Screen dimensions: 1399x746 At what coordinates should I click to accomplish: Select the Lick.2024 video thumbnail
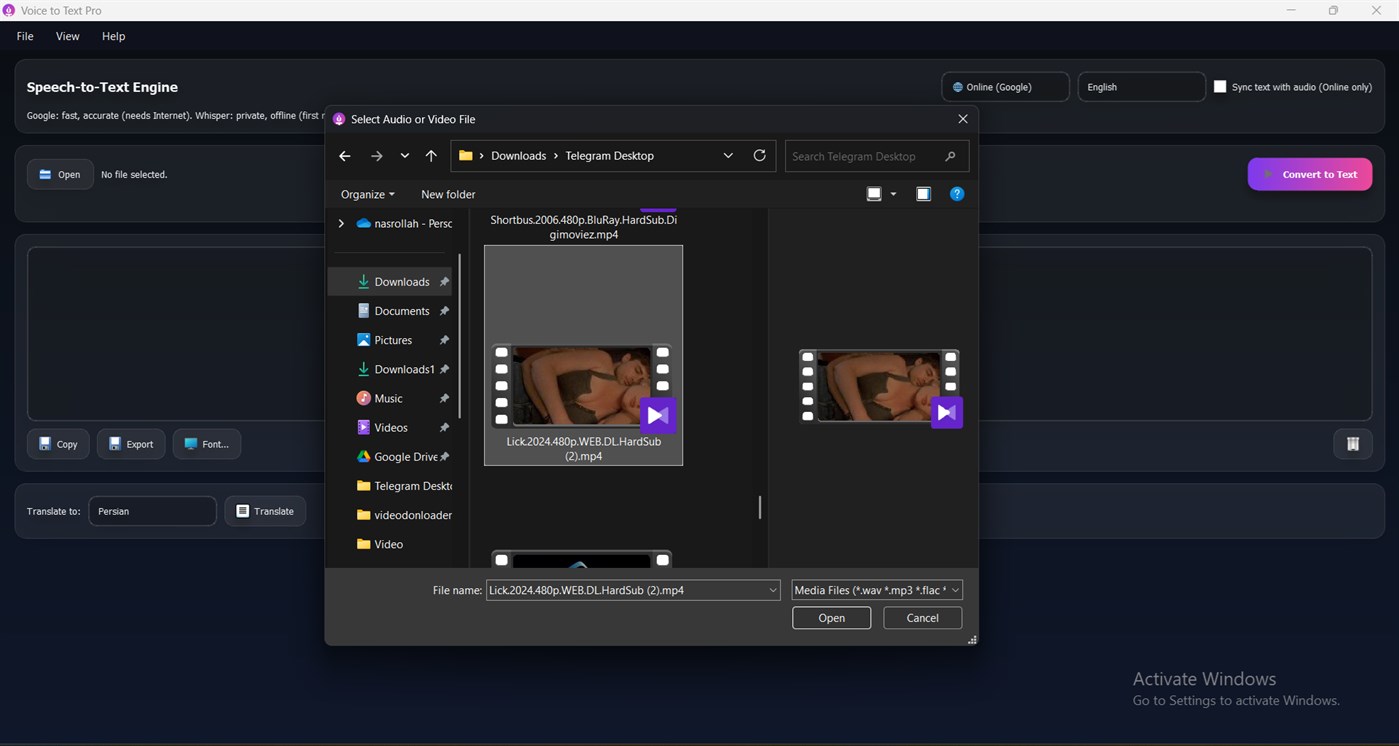coord(582,385)
